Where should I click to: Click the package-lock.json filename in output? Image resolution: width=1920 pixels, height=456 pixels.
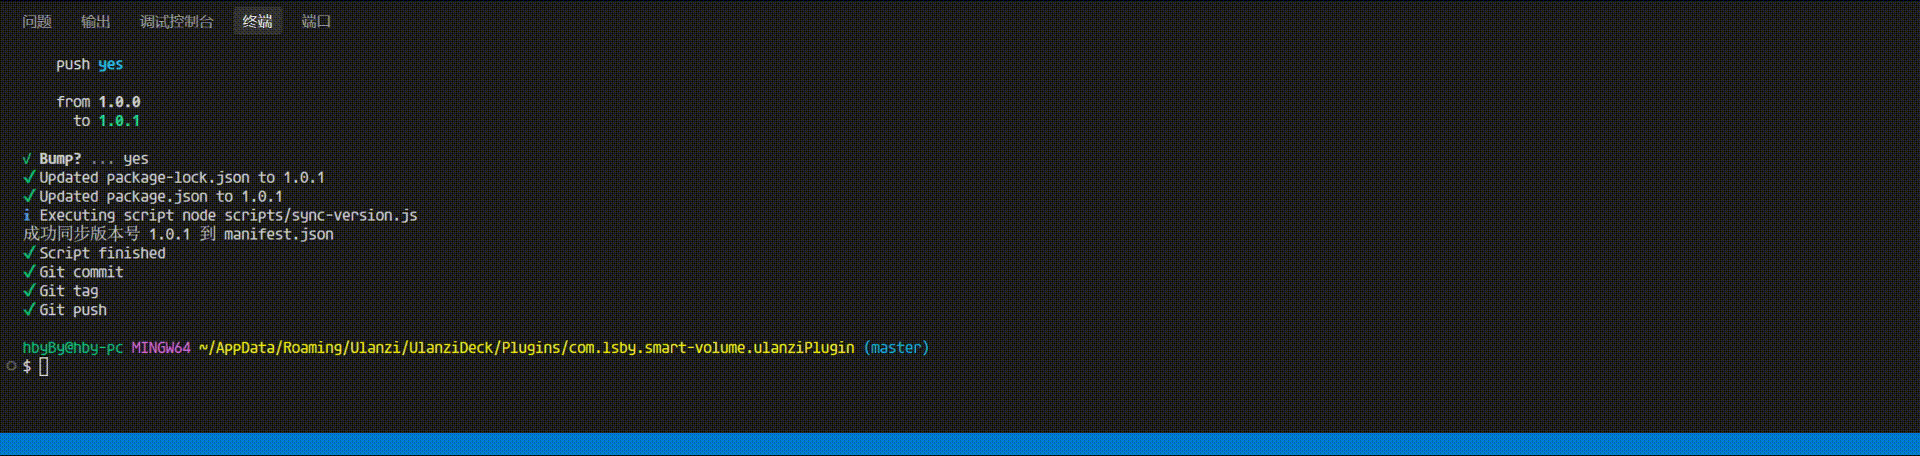(178, 177)
